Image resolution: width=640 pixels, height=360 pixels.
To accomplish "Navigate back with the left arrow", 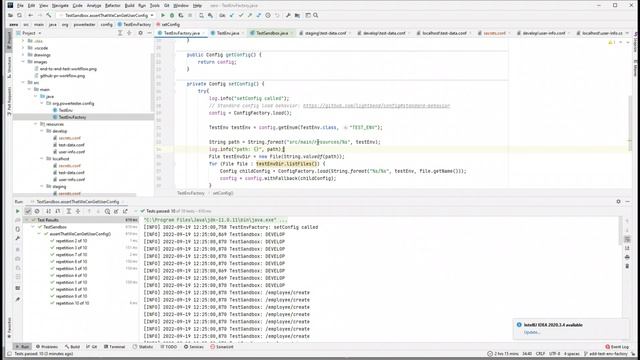I will point(31,16).
